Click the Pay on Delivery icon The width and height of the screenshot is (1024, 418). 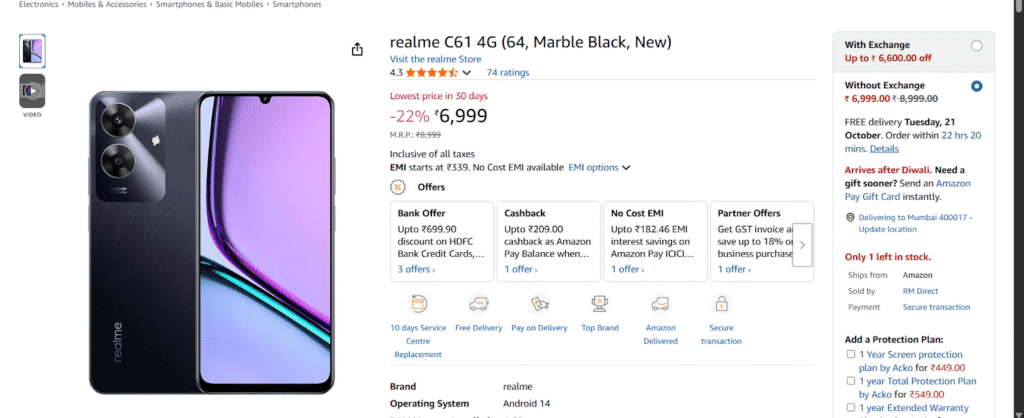[539, 304]
